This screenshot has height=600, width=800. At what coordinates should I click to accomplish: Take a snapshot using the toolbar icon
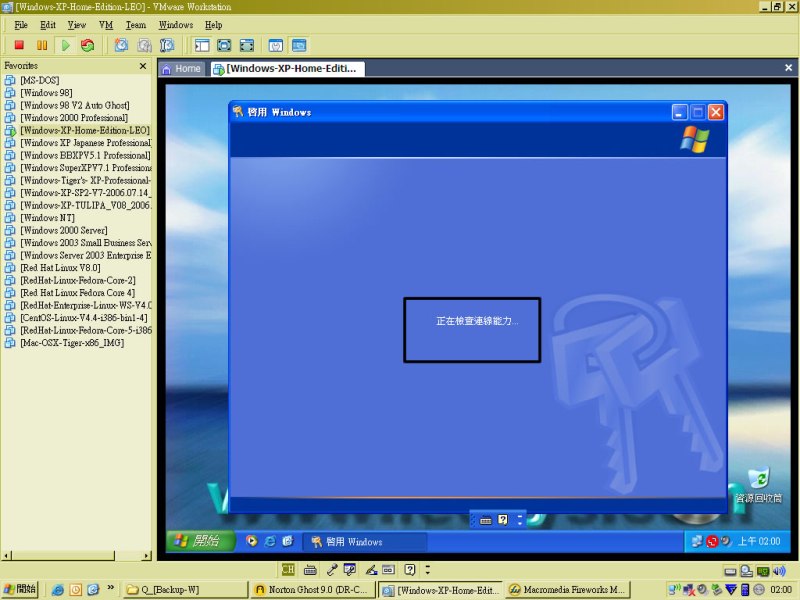click(x=121, y=45)
